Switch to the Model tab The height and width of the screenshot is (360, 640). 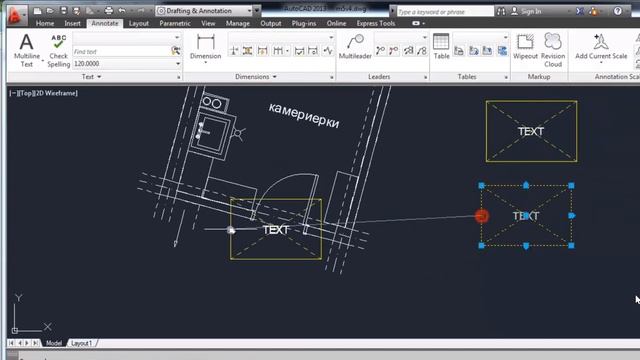tap(53, 343)
